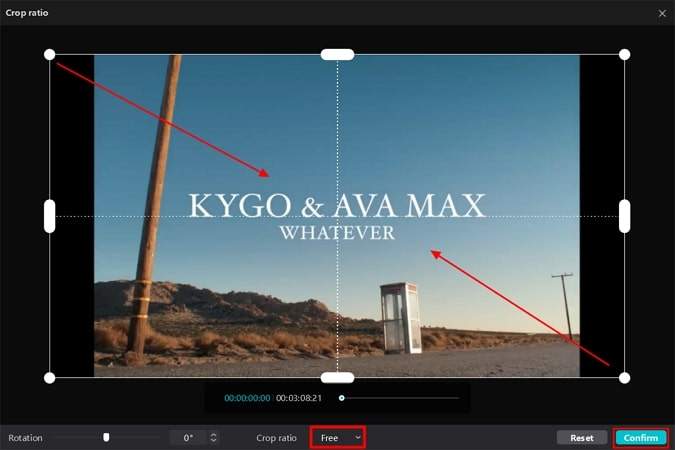Screen dimensions: 675x450
Task: Click the middle of the preview timeline track
Action: pos(400,398)
